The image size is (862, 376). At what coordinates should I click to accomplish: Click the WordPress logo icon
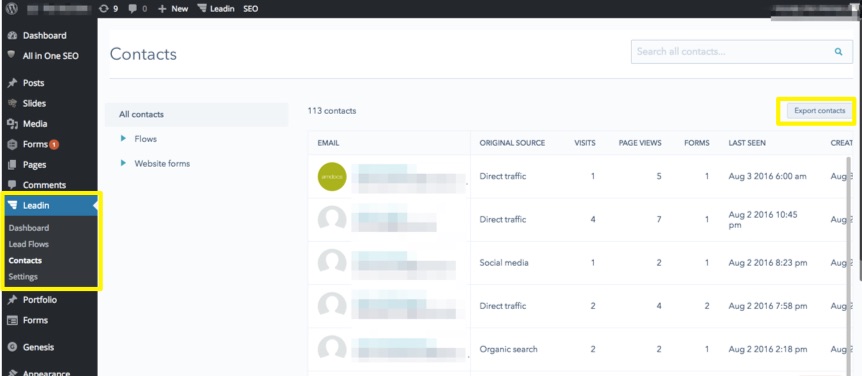pos(12,8)
